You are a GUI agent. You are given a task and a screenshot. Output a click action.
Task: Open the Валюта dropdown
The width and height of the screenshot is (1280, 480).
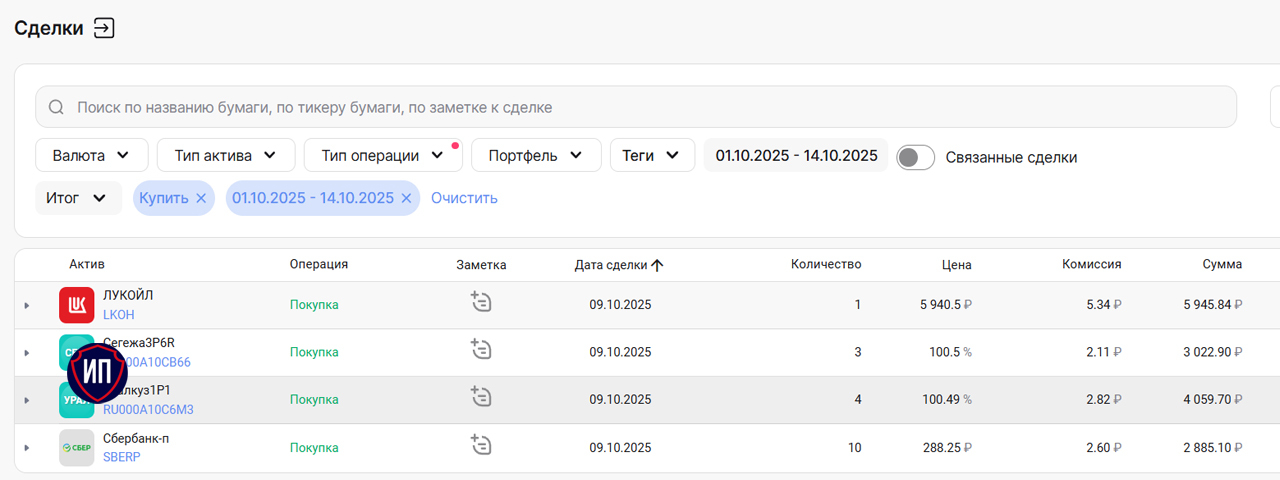pos(92,155)
